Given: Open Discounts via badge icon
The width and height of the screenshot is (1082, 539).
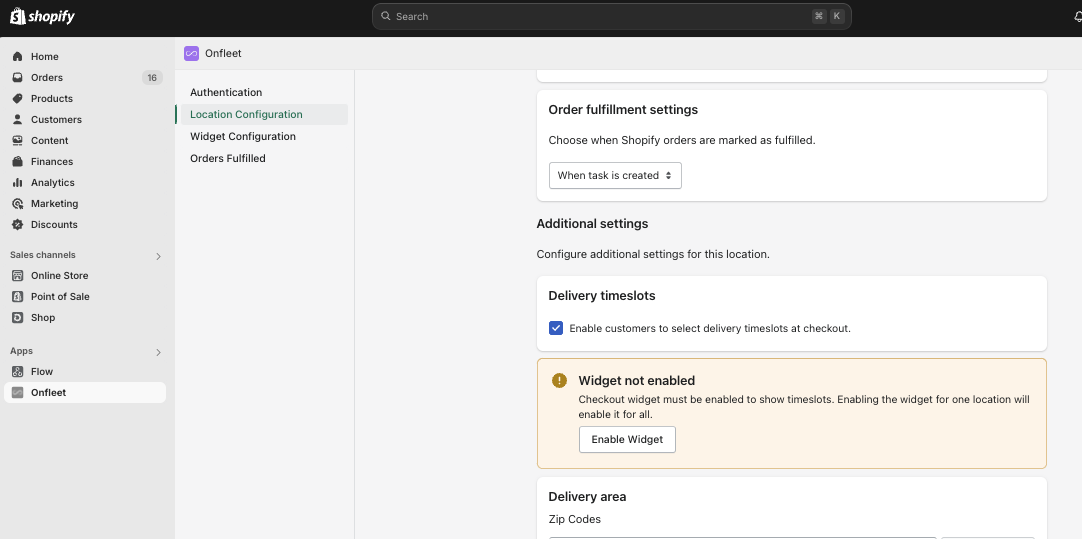Looking at the screenshot, I should coord(18,224).
